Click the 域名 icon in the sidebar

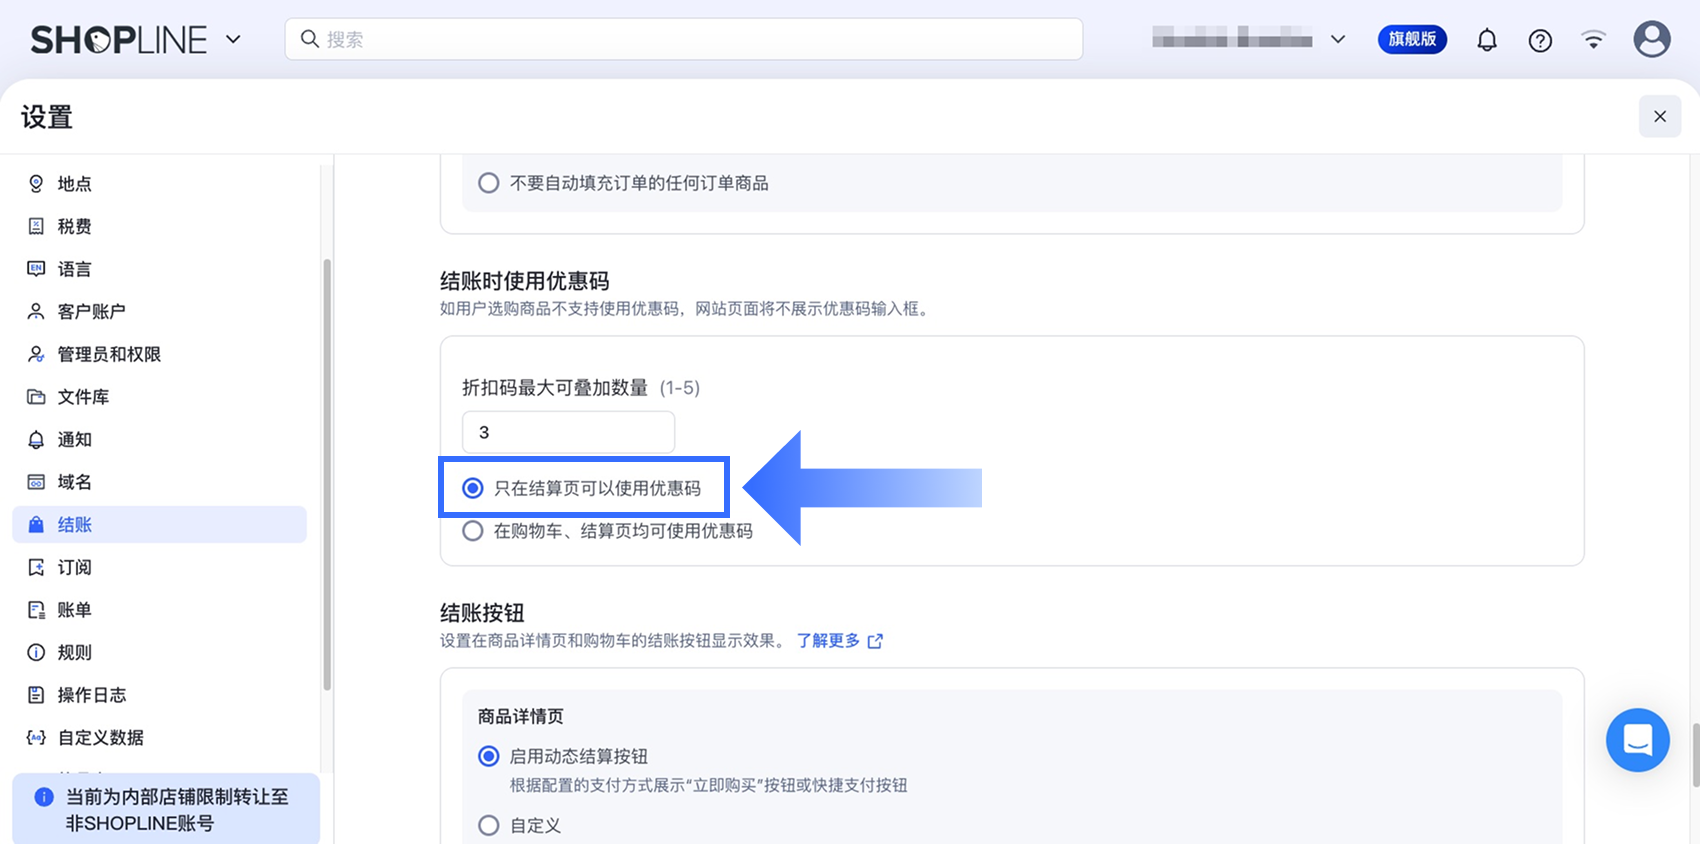pyautogui.click(x=36, y=482)
